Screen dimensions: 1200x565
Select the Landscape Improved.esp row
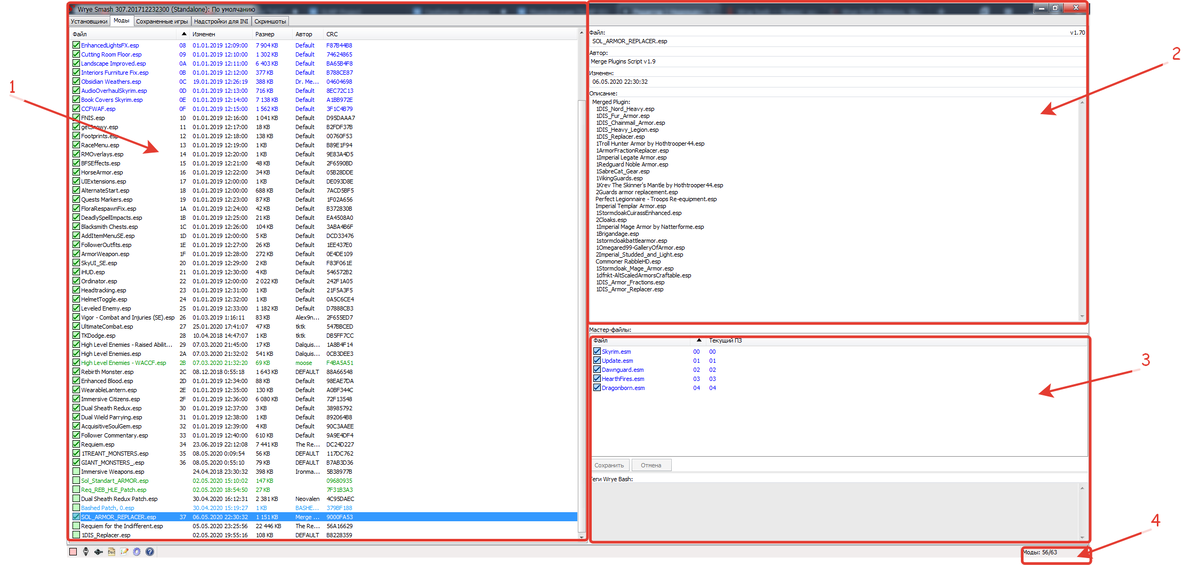(x=324, y=63)
